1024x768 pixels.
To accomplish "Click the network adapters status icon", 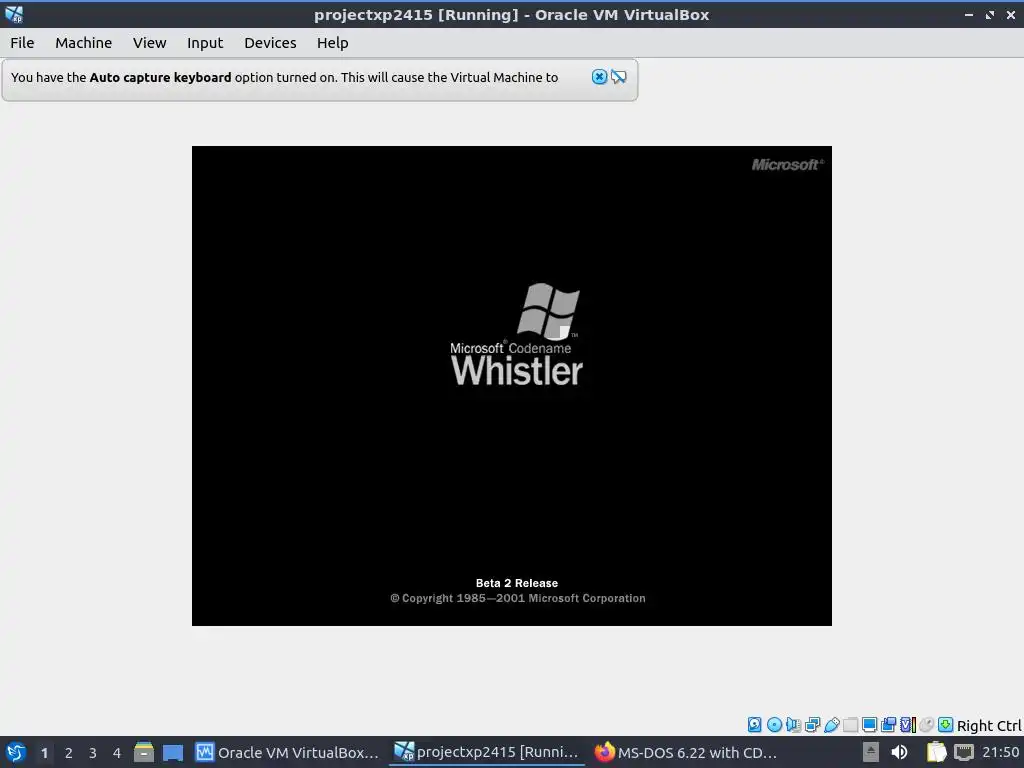I will click(812, 724).
